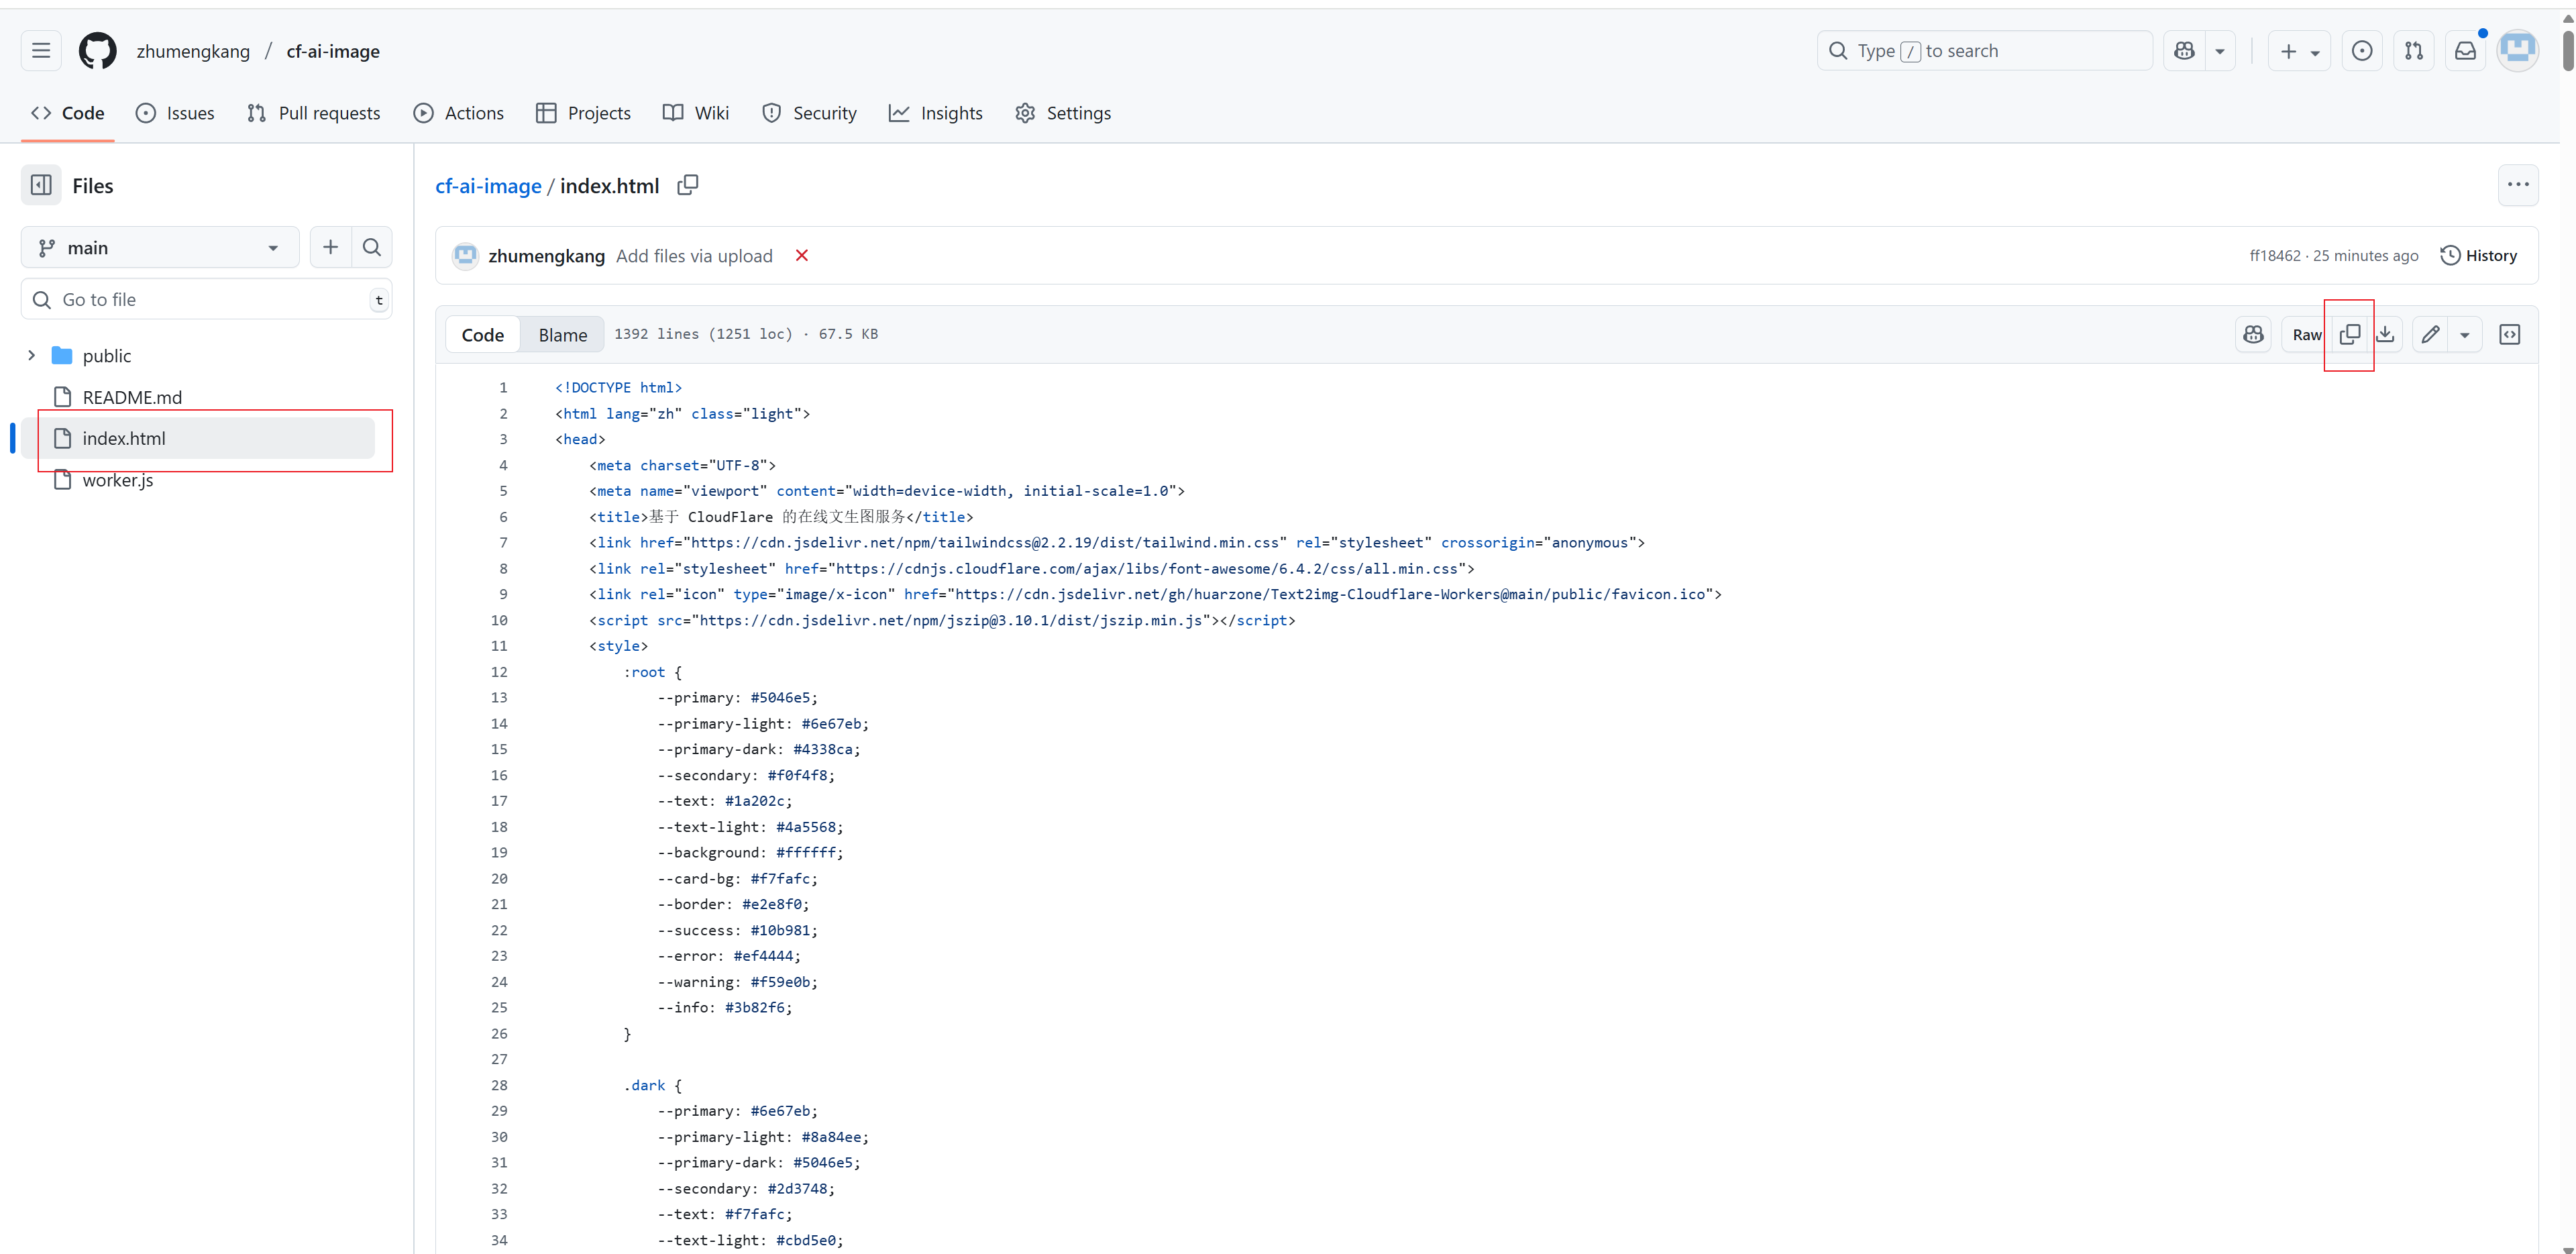This screenshot has height=1254, width=2576.
Task: Open Raw file view
Action: [2306, 335]
